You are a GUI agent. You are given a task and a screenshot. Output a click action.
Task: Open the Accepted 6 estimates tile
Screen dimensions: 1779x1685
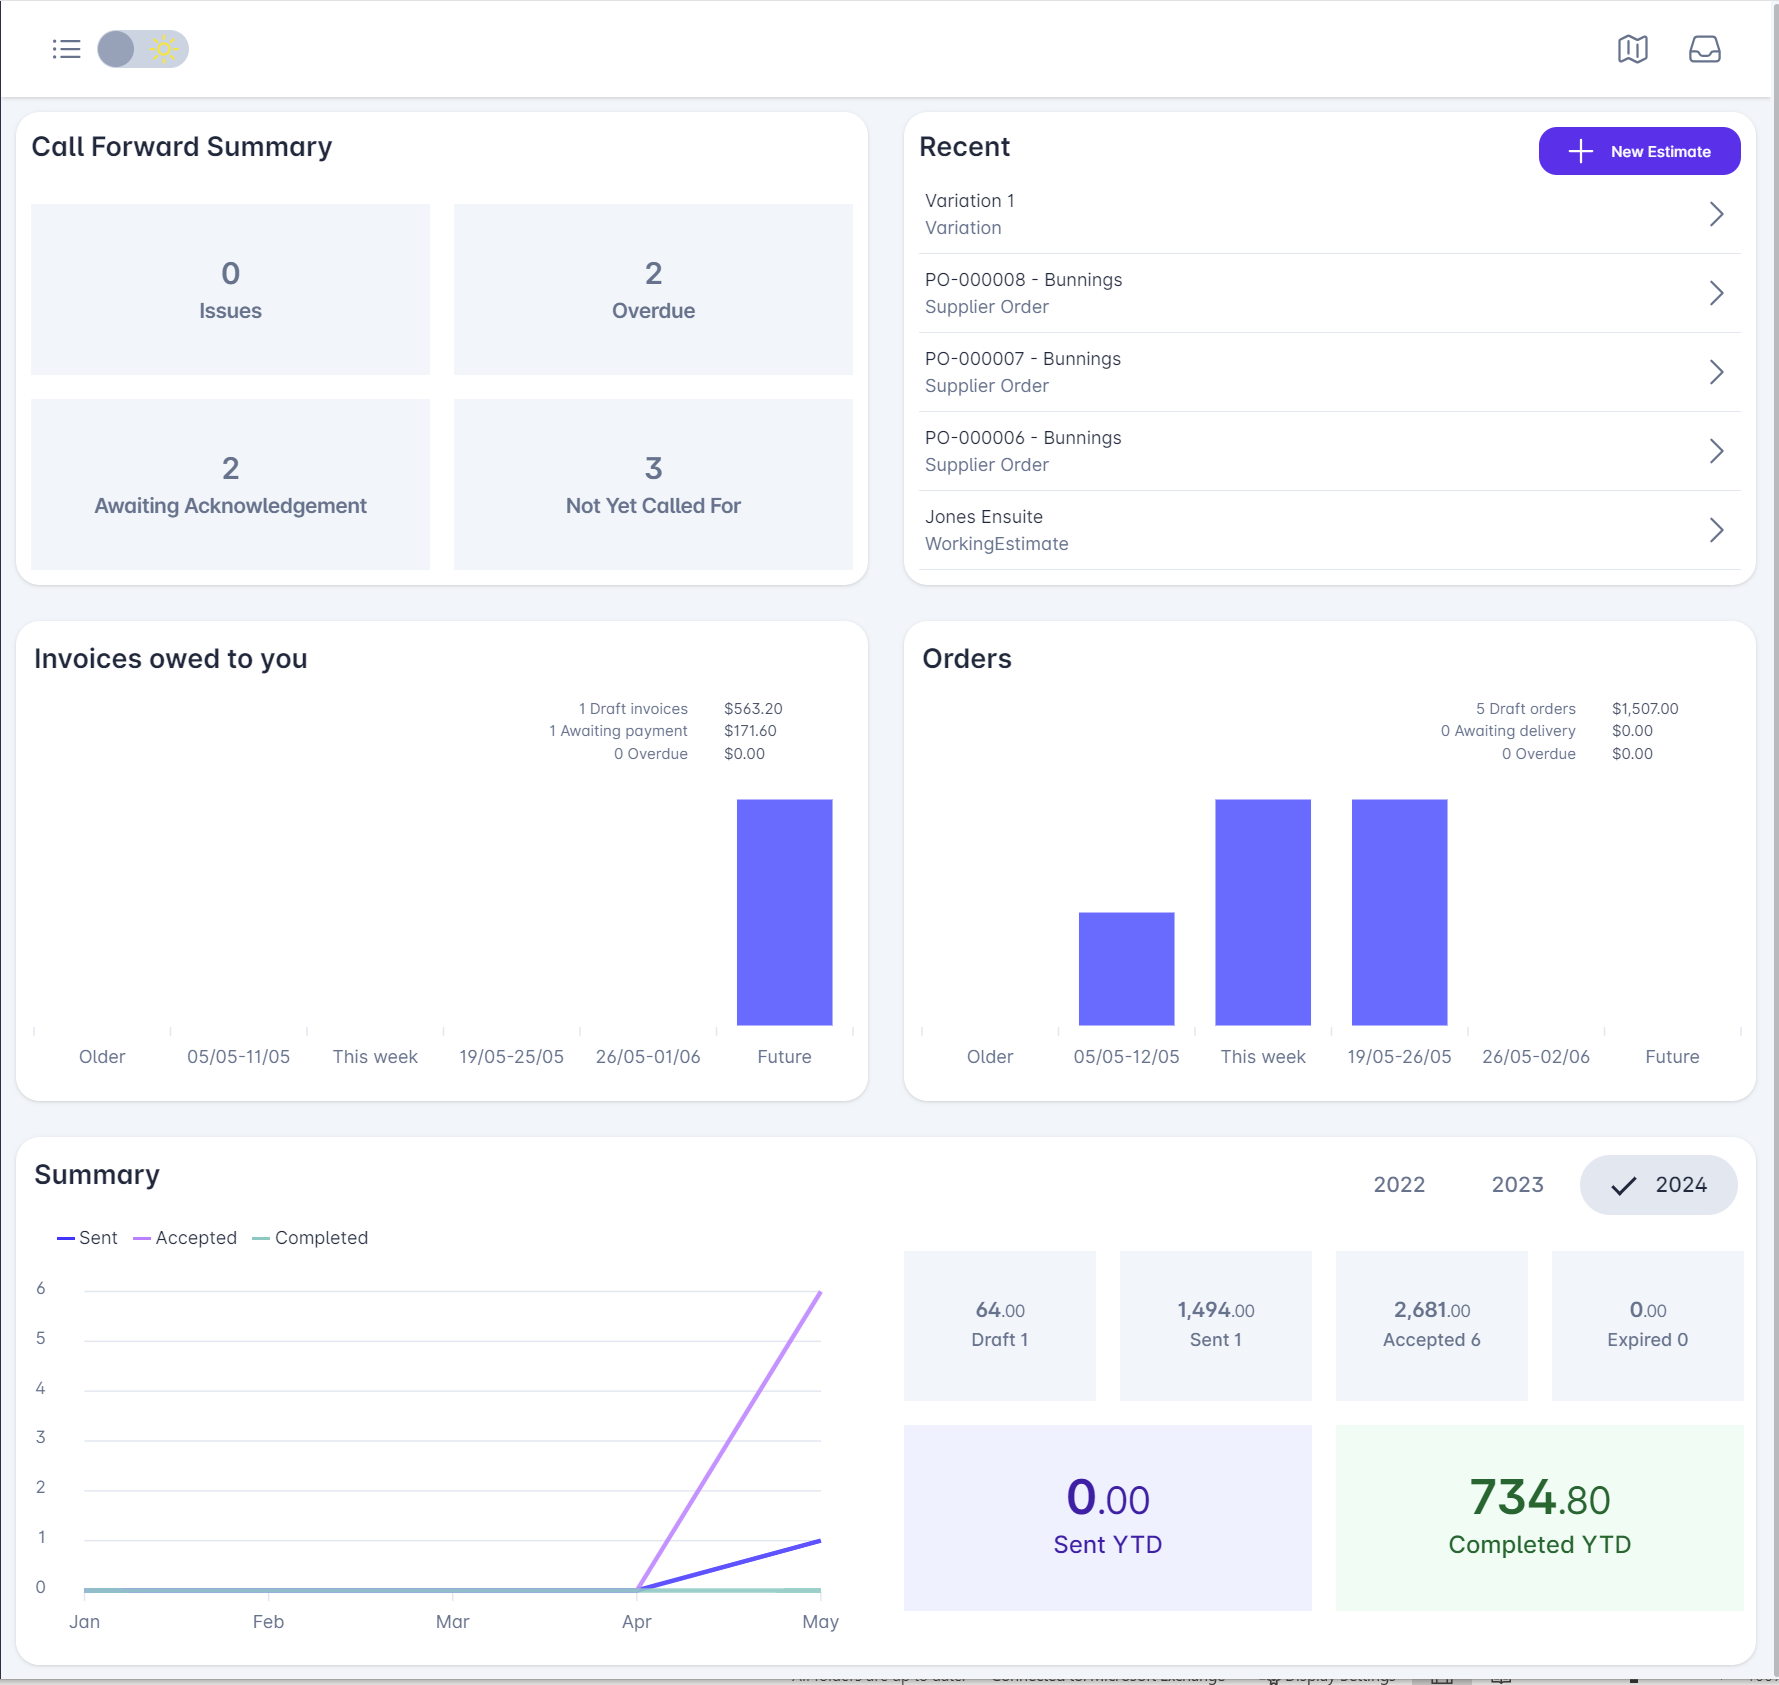click(x=1431, y=1325)
